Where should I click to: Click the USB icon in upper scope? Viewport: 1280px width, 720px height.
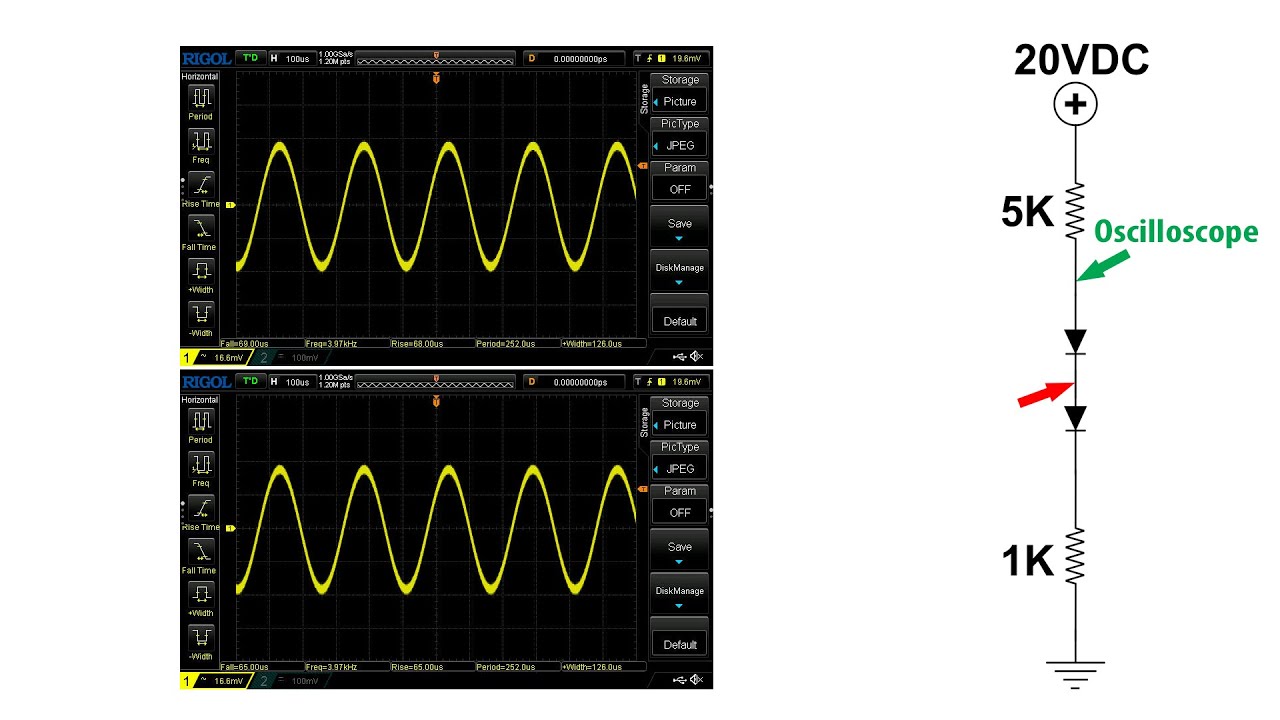tap(681, 357)
